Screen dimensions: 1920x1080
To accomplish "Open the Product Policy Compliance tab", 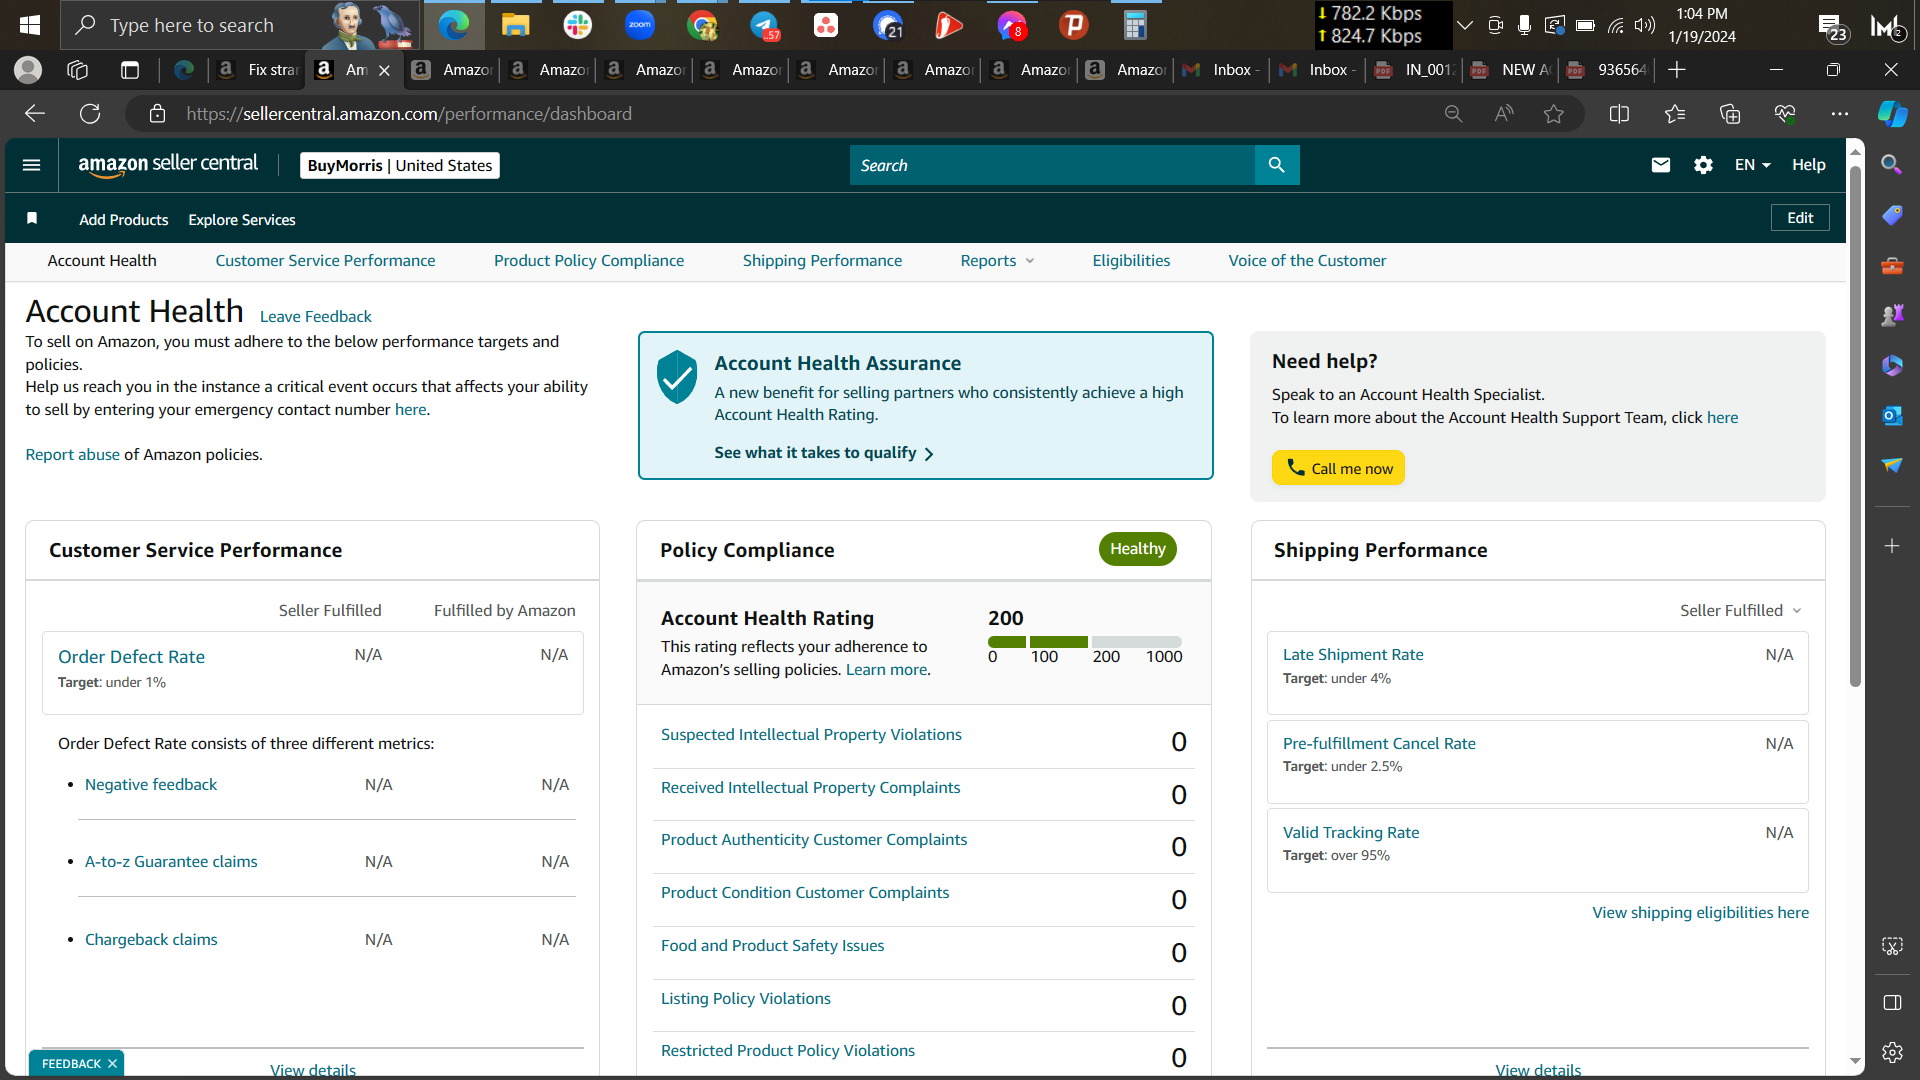I will [589, 261].
